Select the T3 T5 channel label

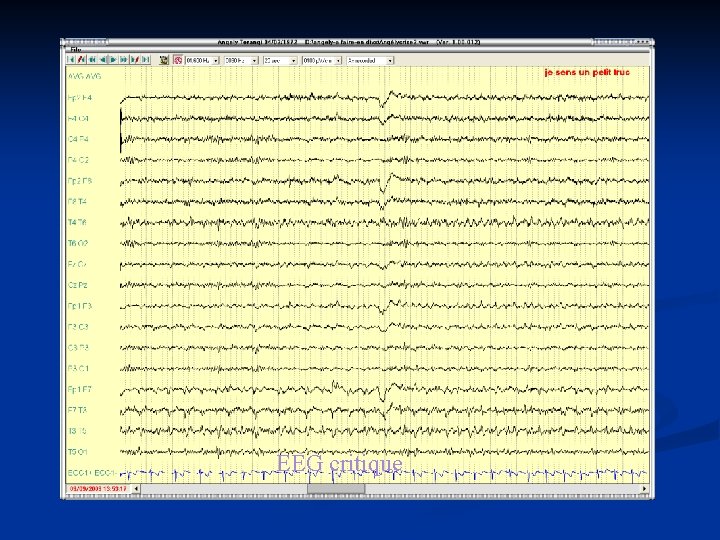77,431
